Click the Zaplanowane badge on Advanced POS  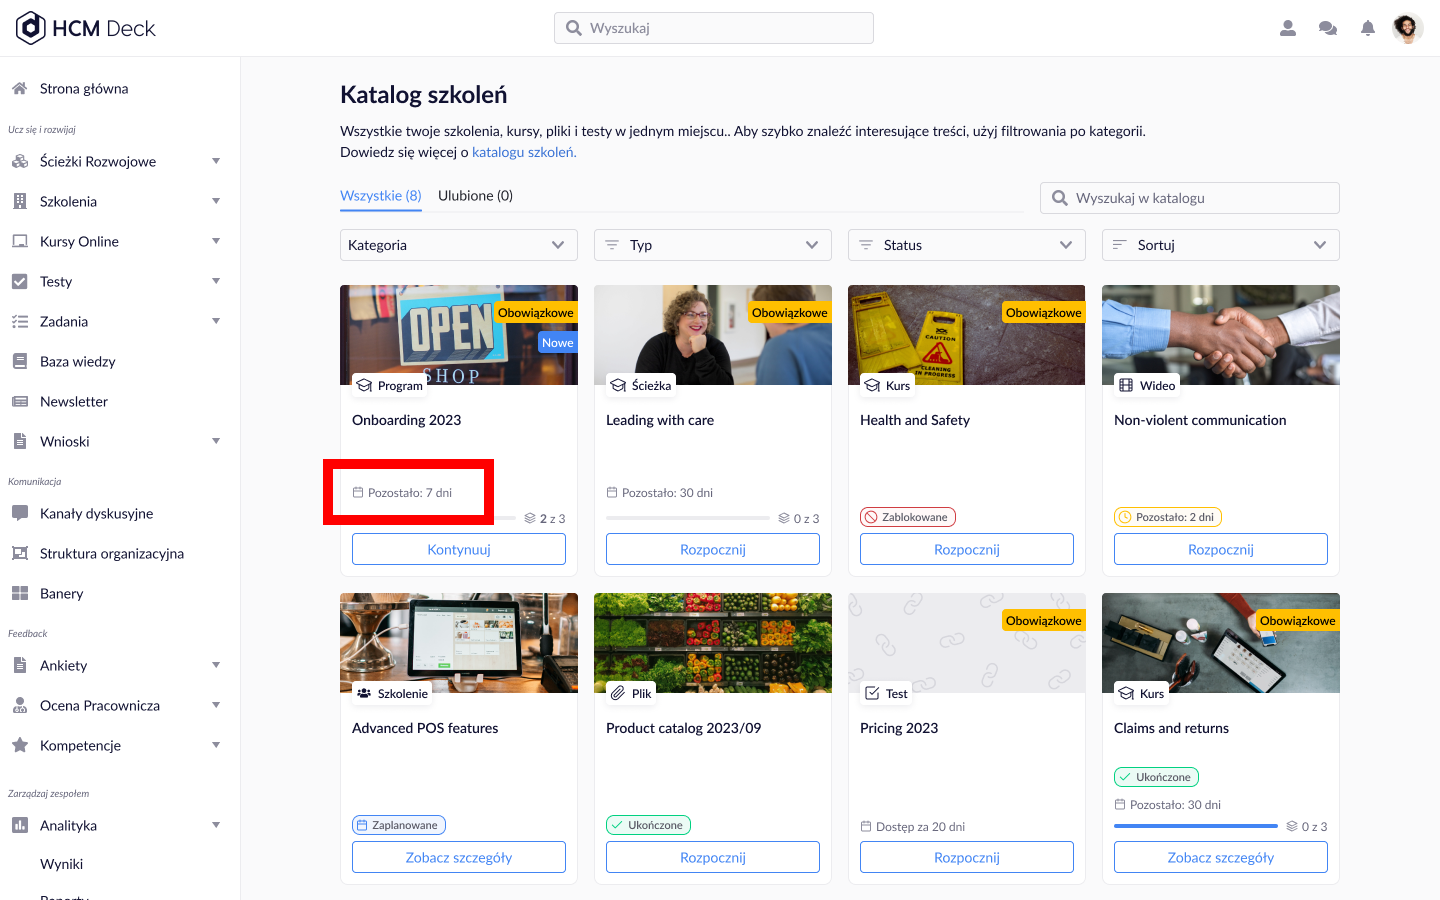click(399, 825)
